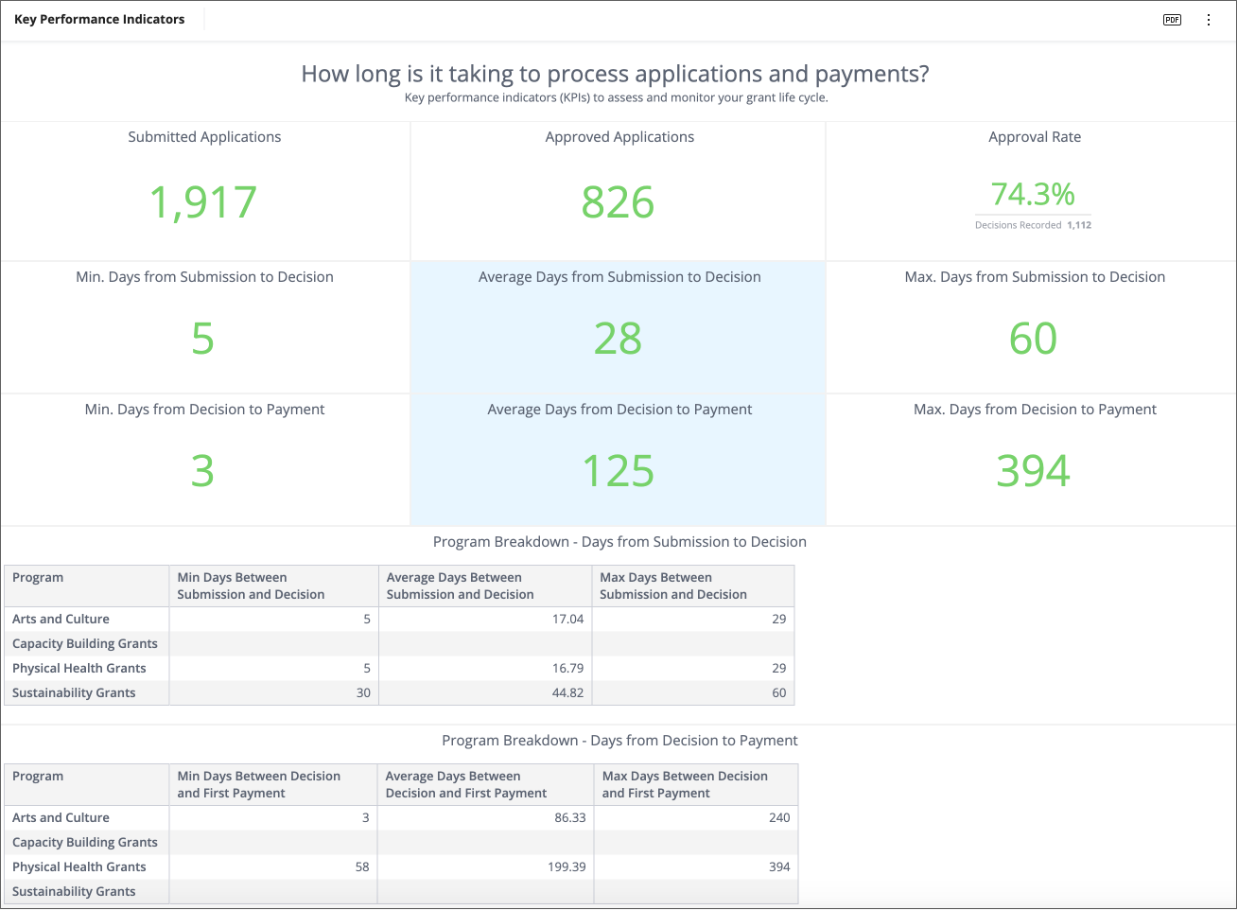Click the Average Days from Decision to Payment tile
The image size is (1237, 910).
click(618, 460)
